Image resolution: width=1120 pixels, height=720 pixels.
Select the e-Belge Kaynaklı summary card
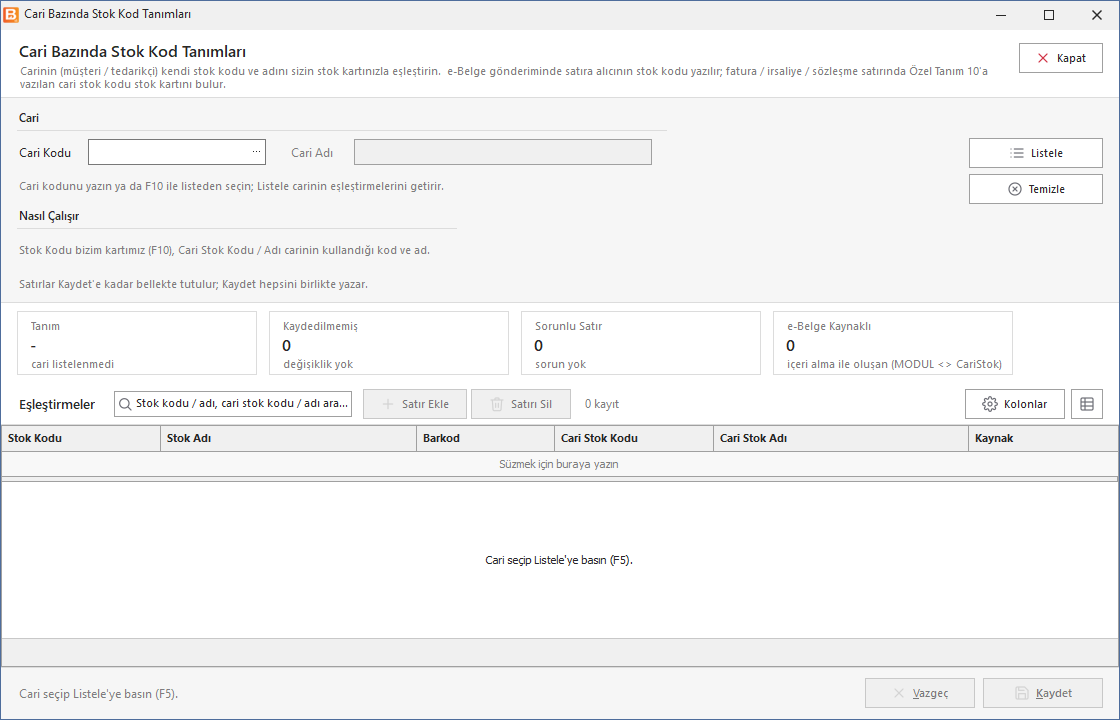[893, 343]
